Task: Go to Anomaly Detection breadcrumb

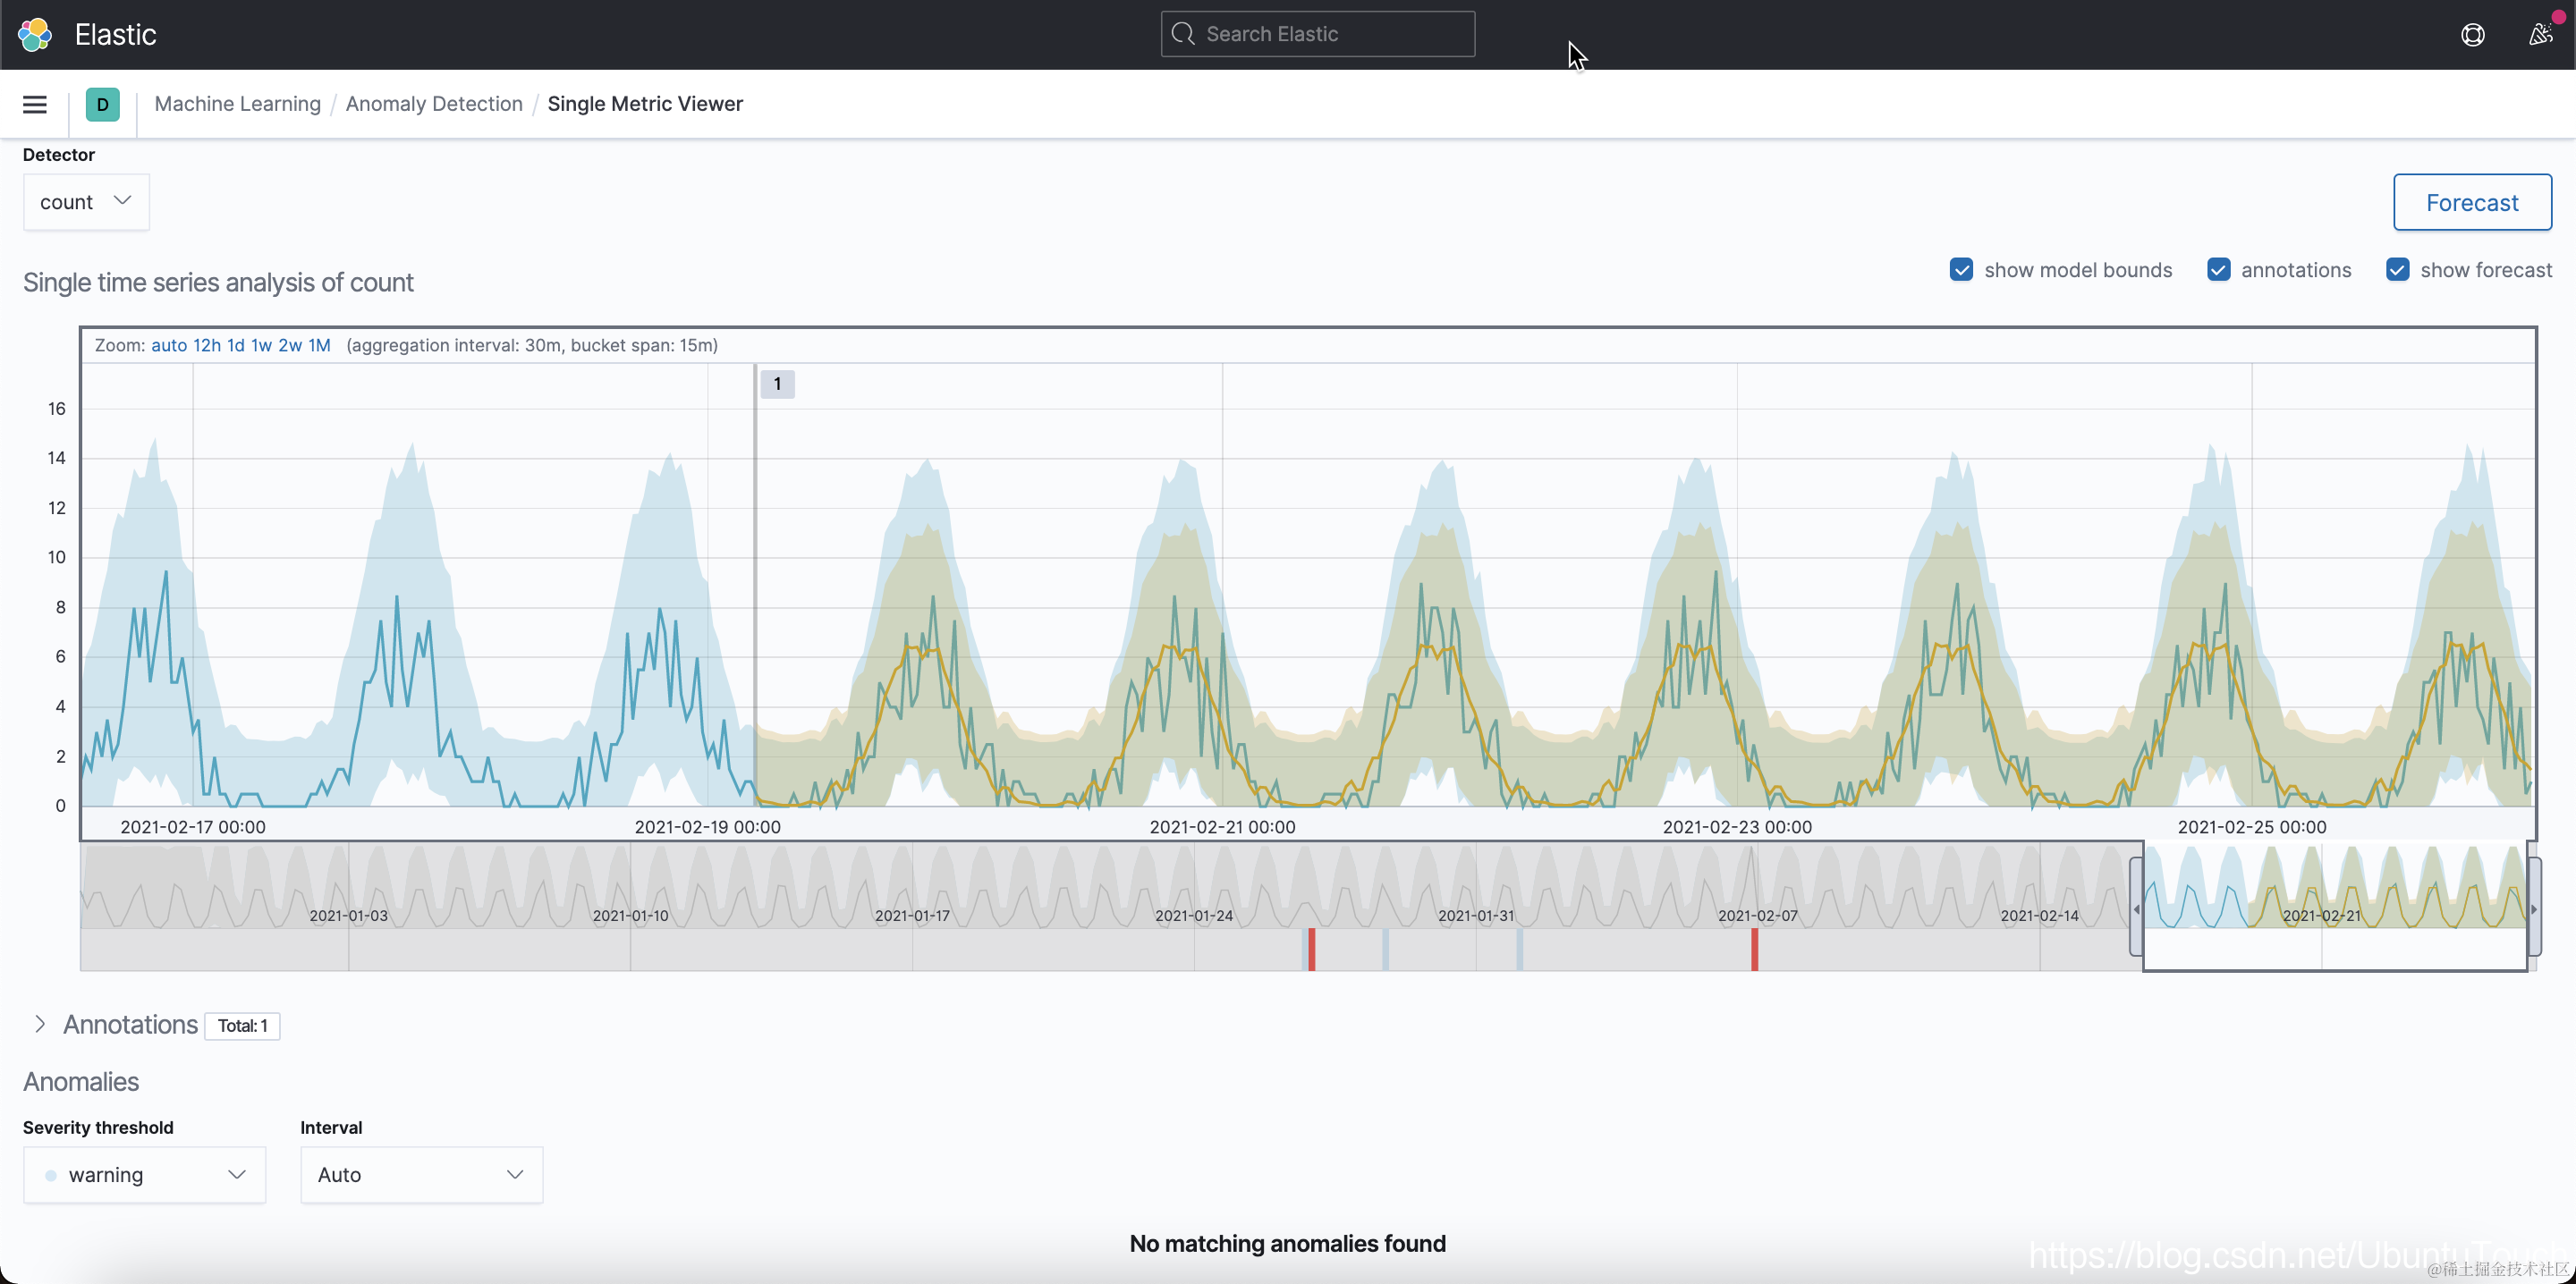Action: pos(433,104)
